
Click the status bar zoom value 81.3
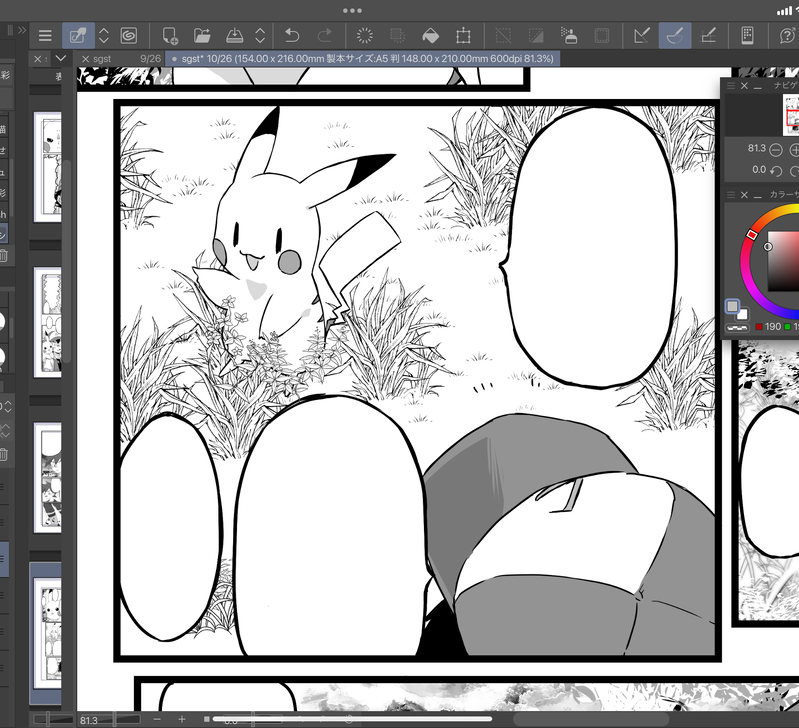coord(89,720)
